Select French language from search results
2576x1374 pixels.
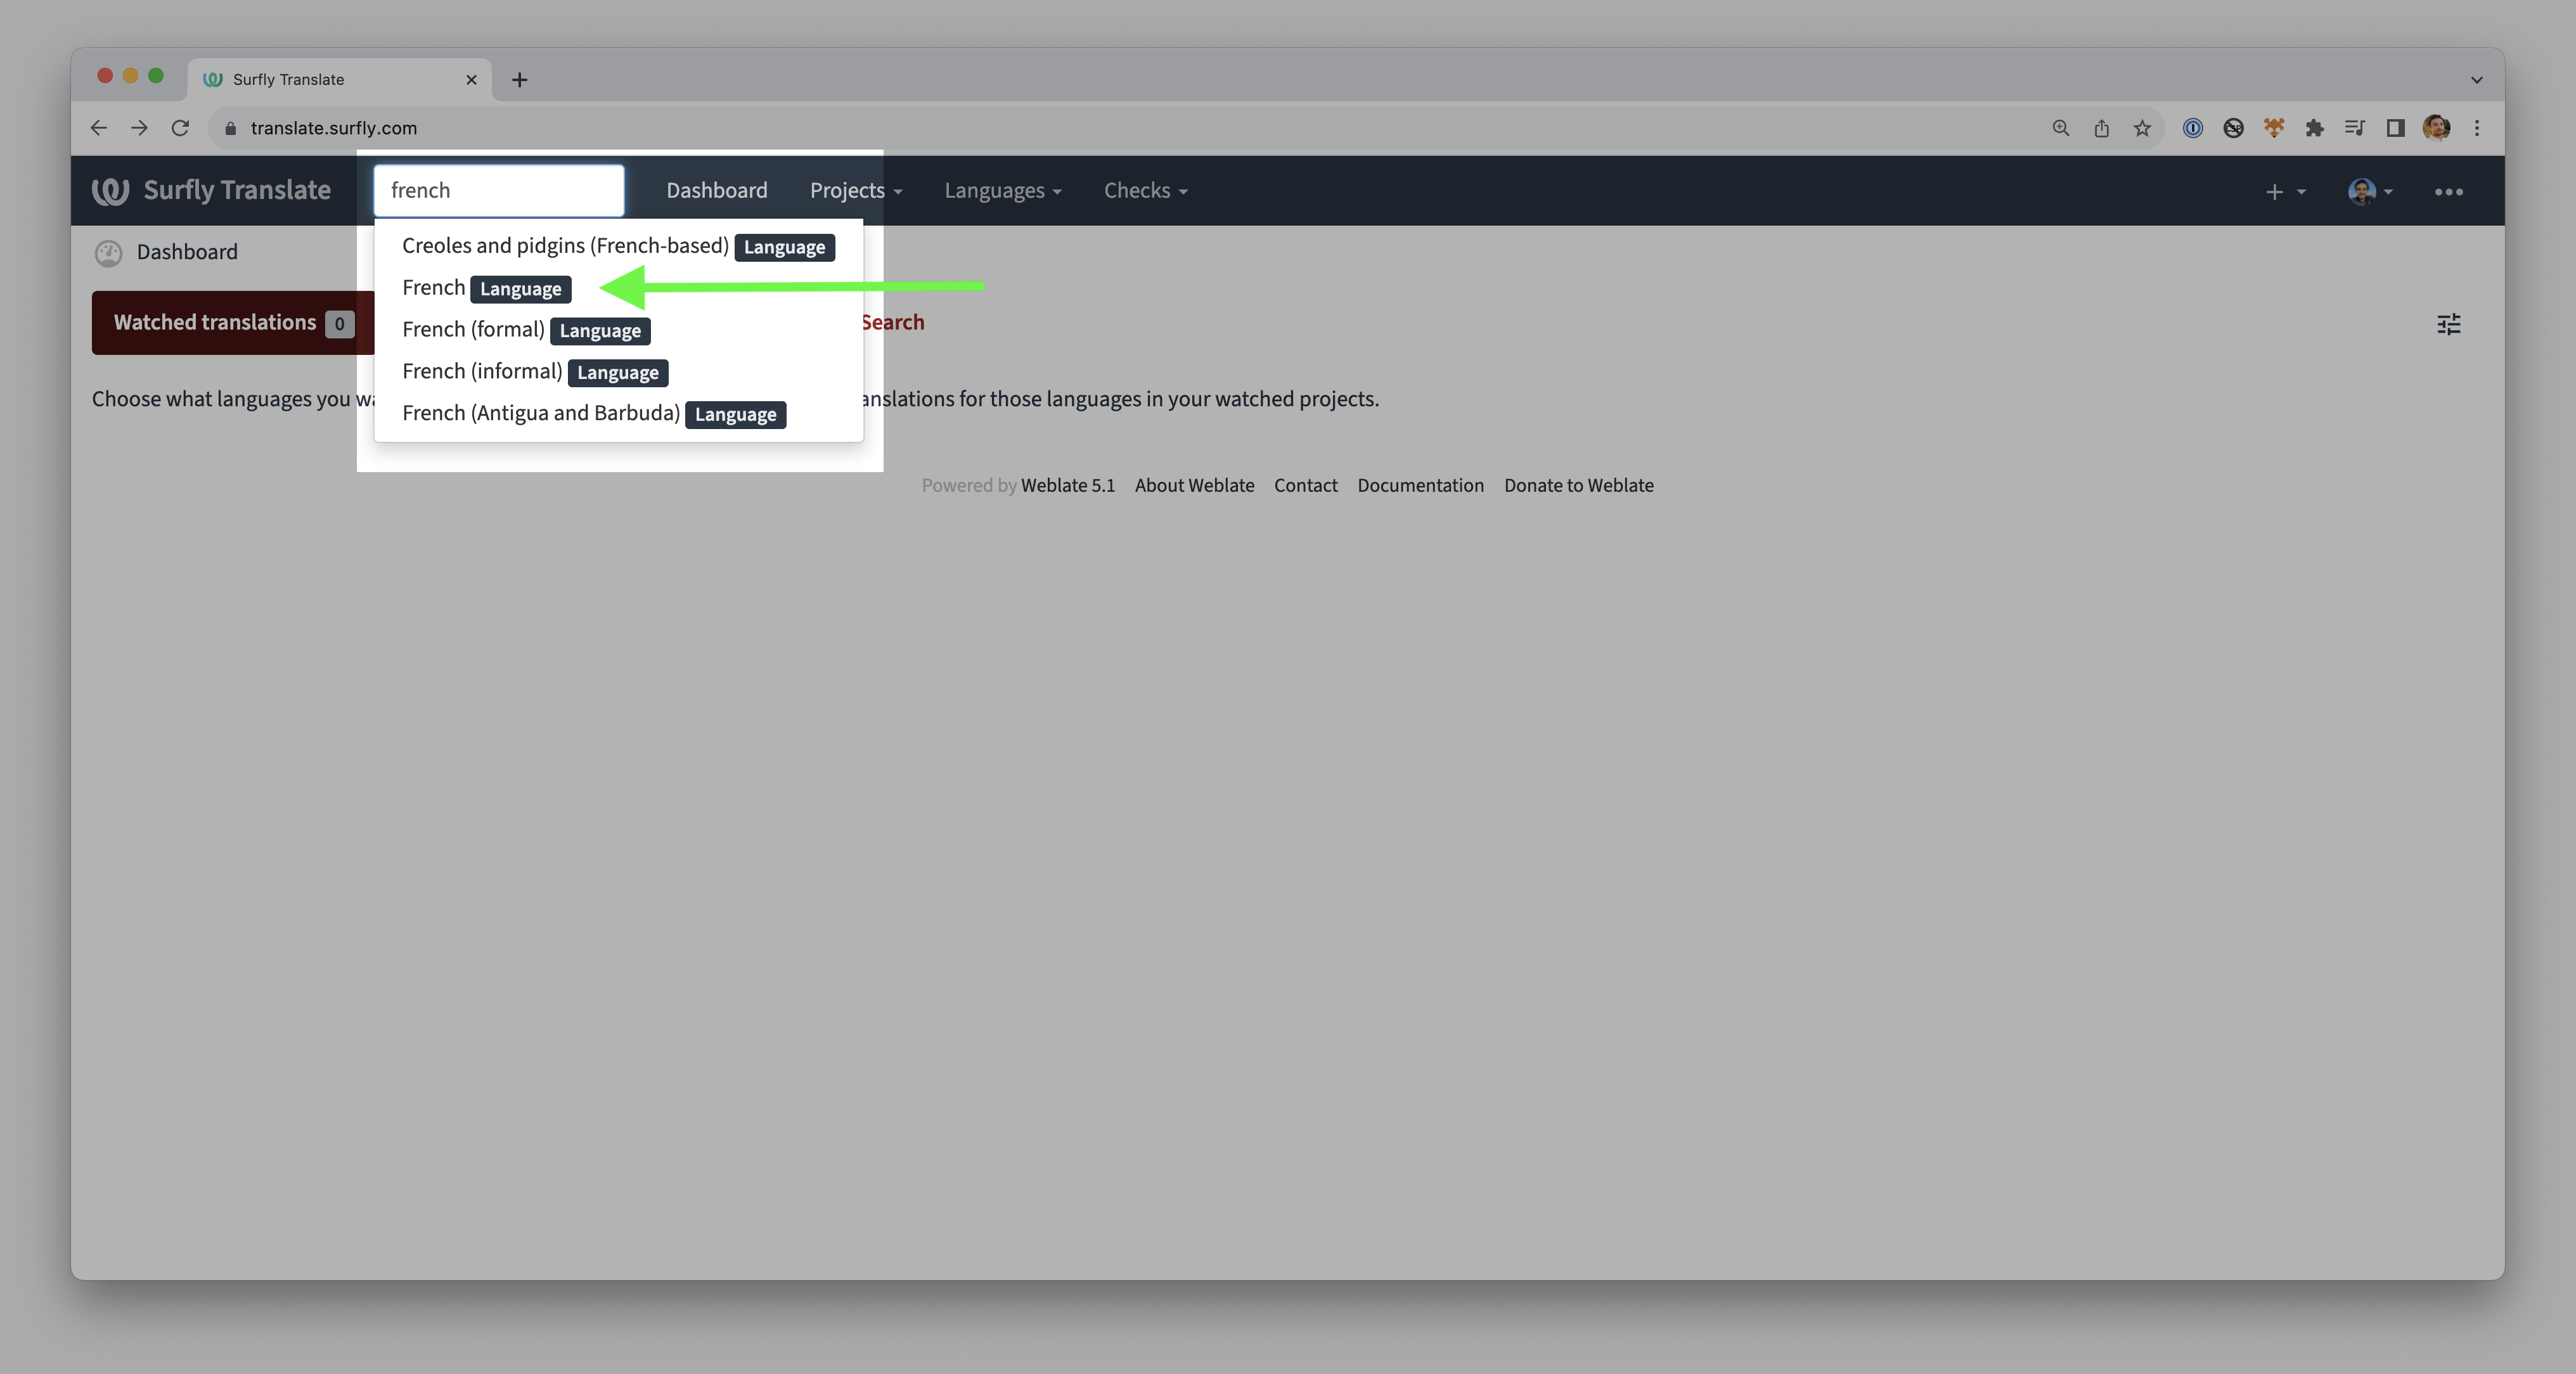434,288
